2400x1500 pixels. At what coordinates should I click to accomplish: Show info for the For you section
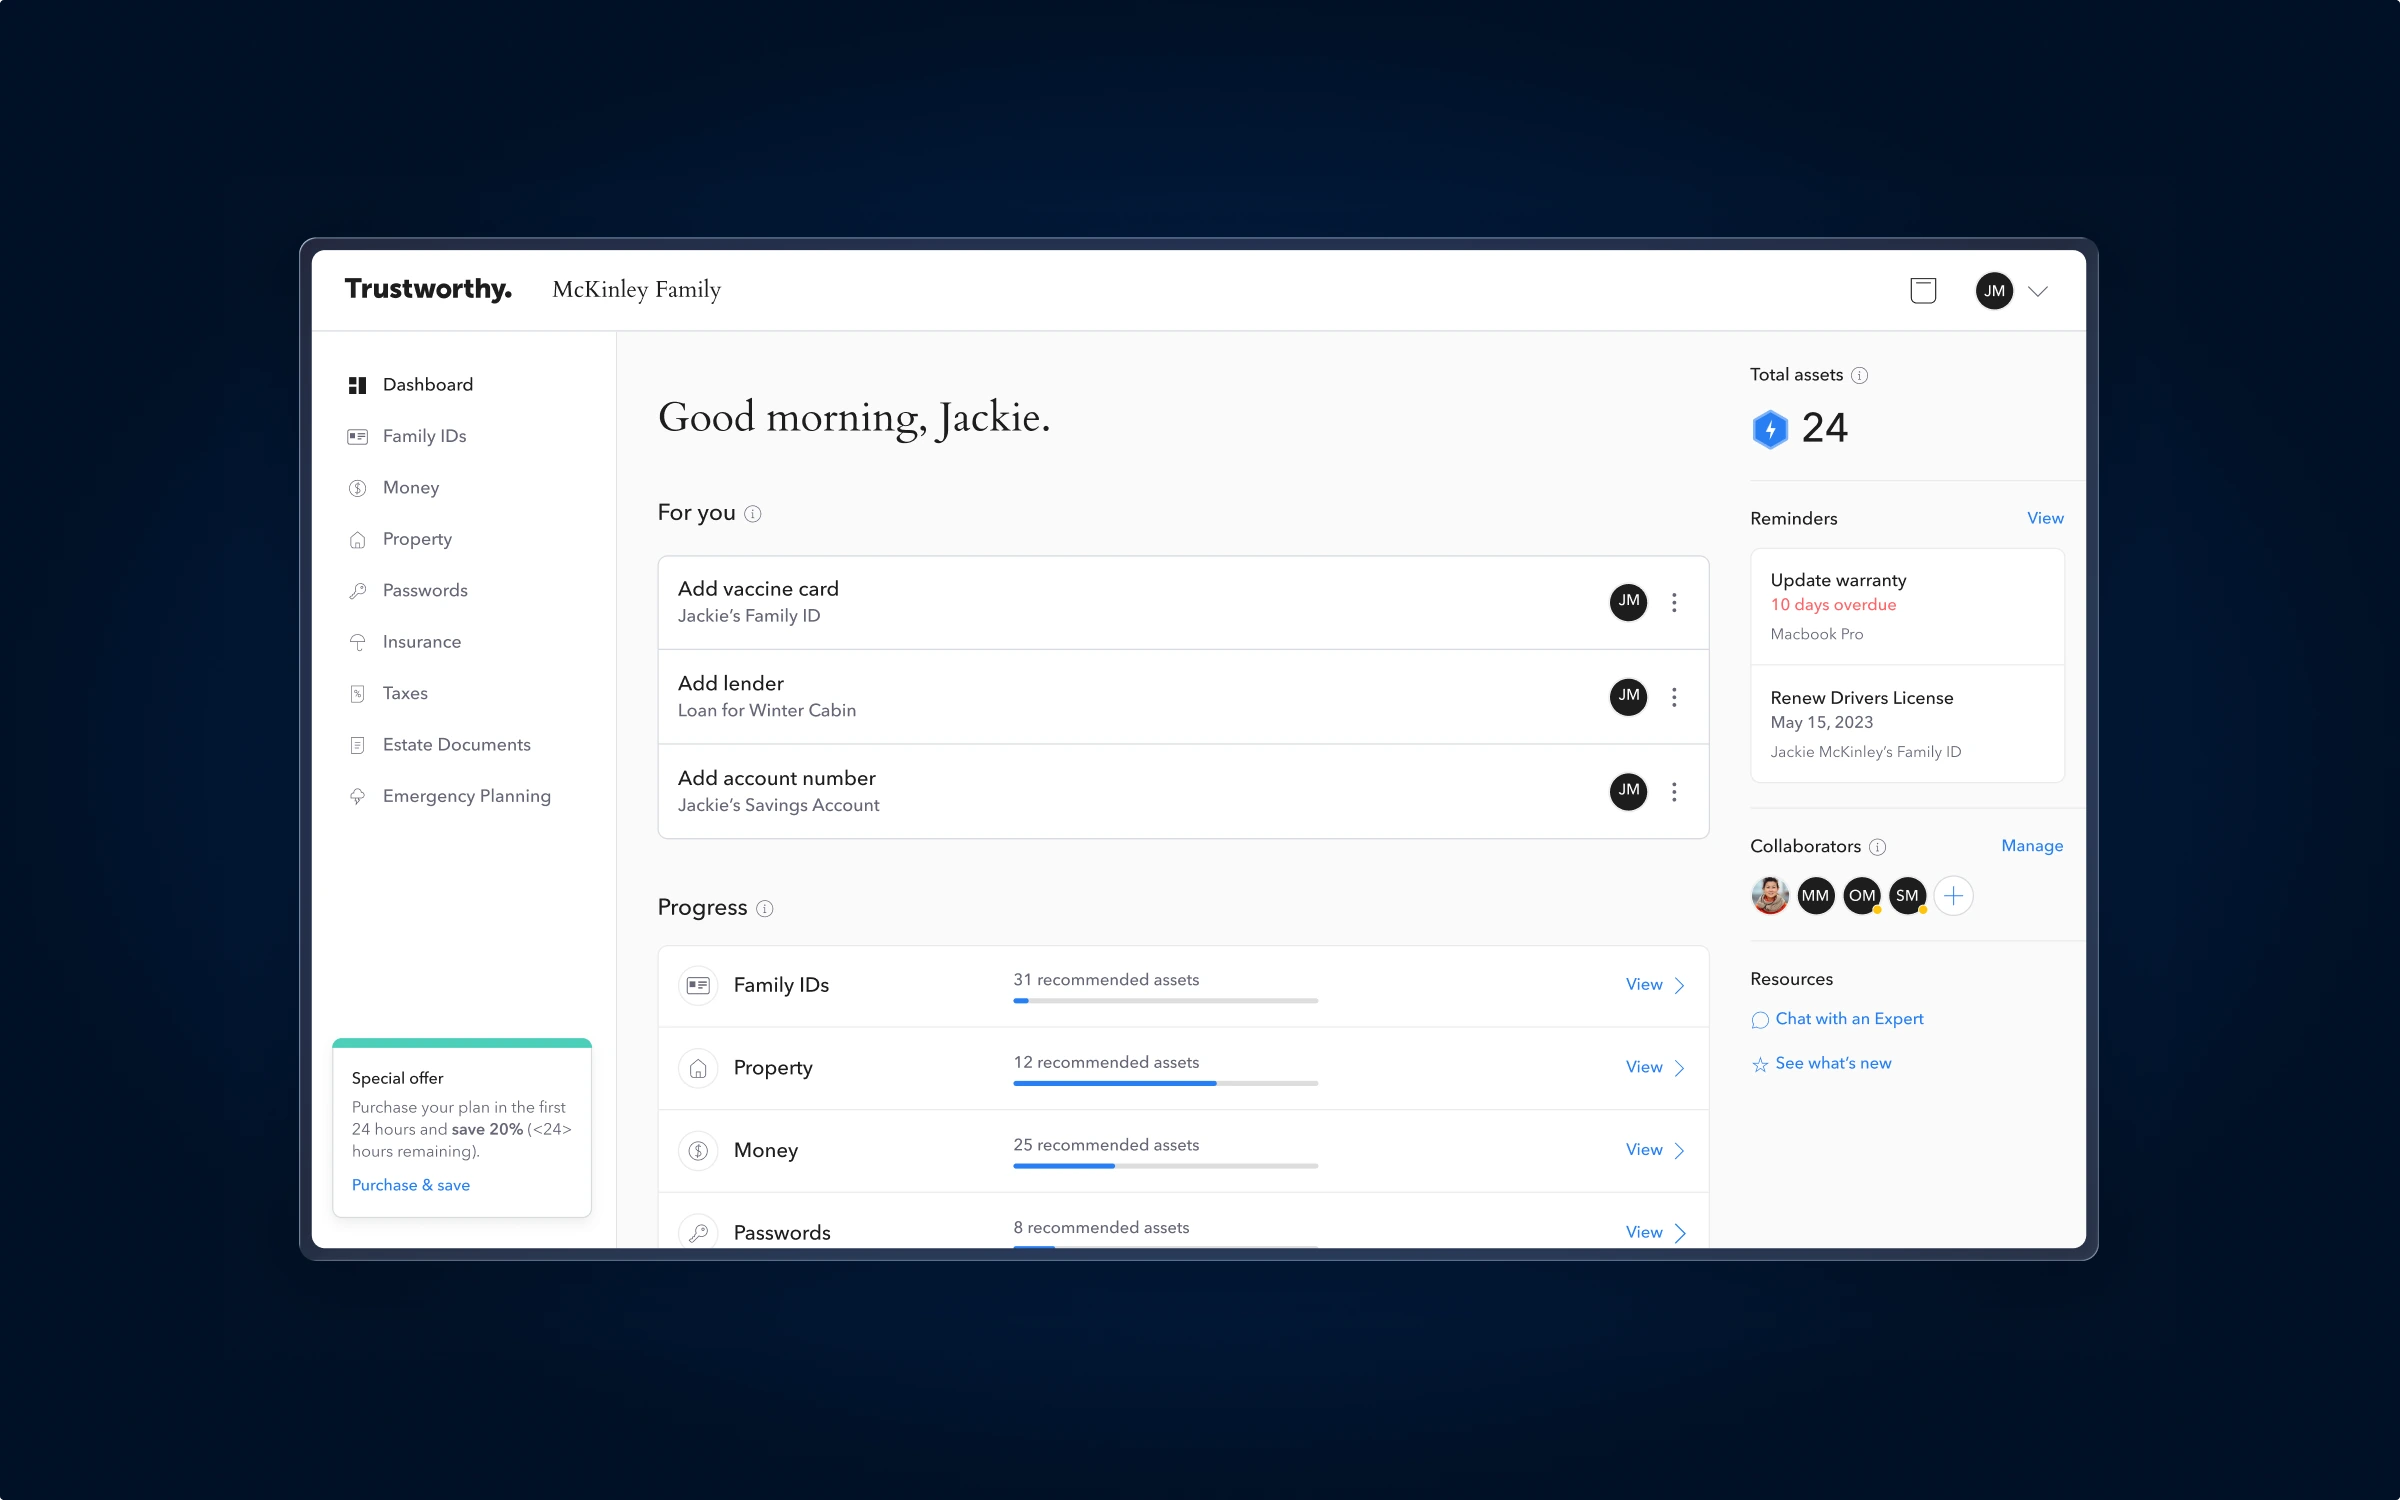point(753,514)
